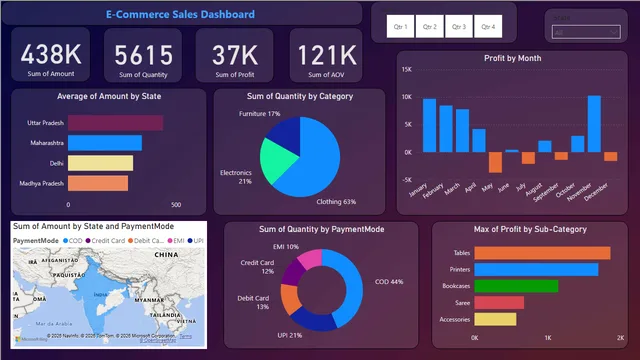This screenshot has width=640, height=360.
Task: Select the negative May profit column
Action: pos(496,162)
